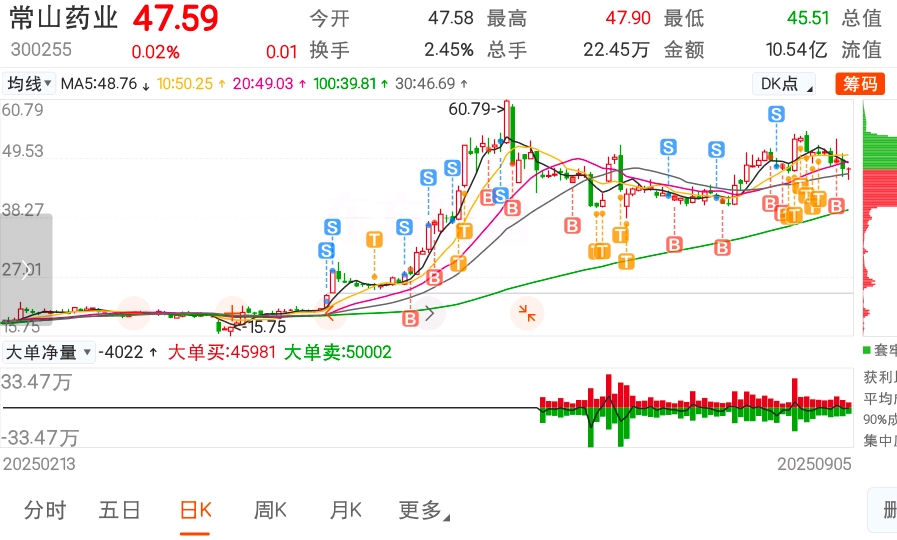Click the stock name 常山药业
The width and height of the screenshot is (897, 540).
coord(63,18)
